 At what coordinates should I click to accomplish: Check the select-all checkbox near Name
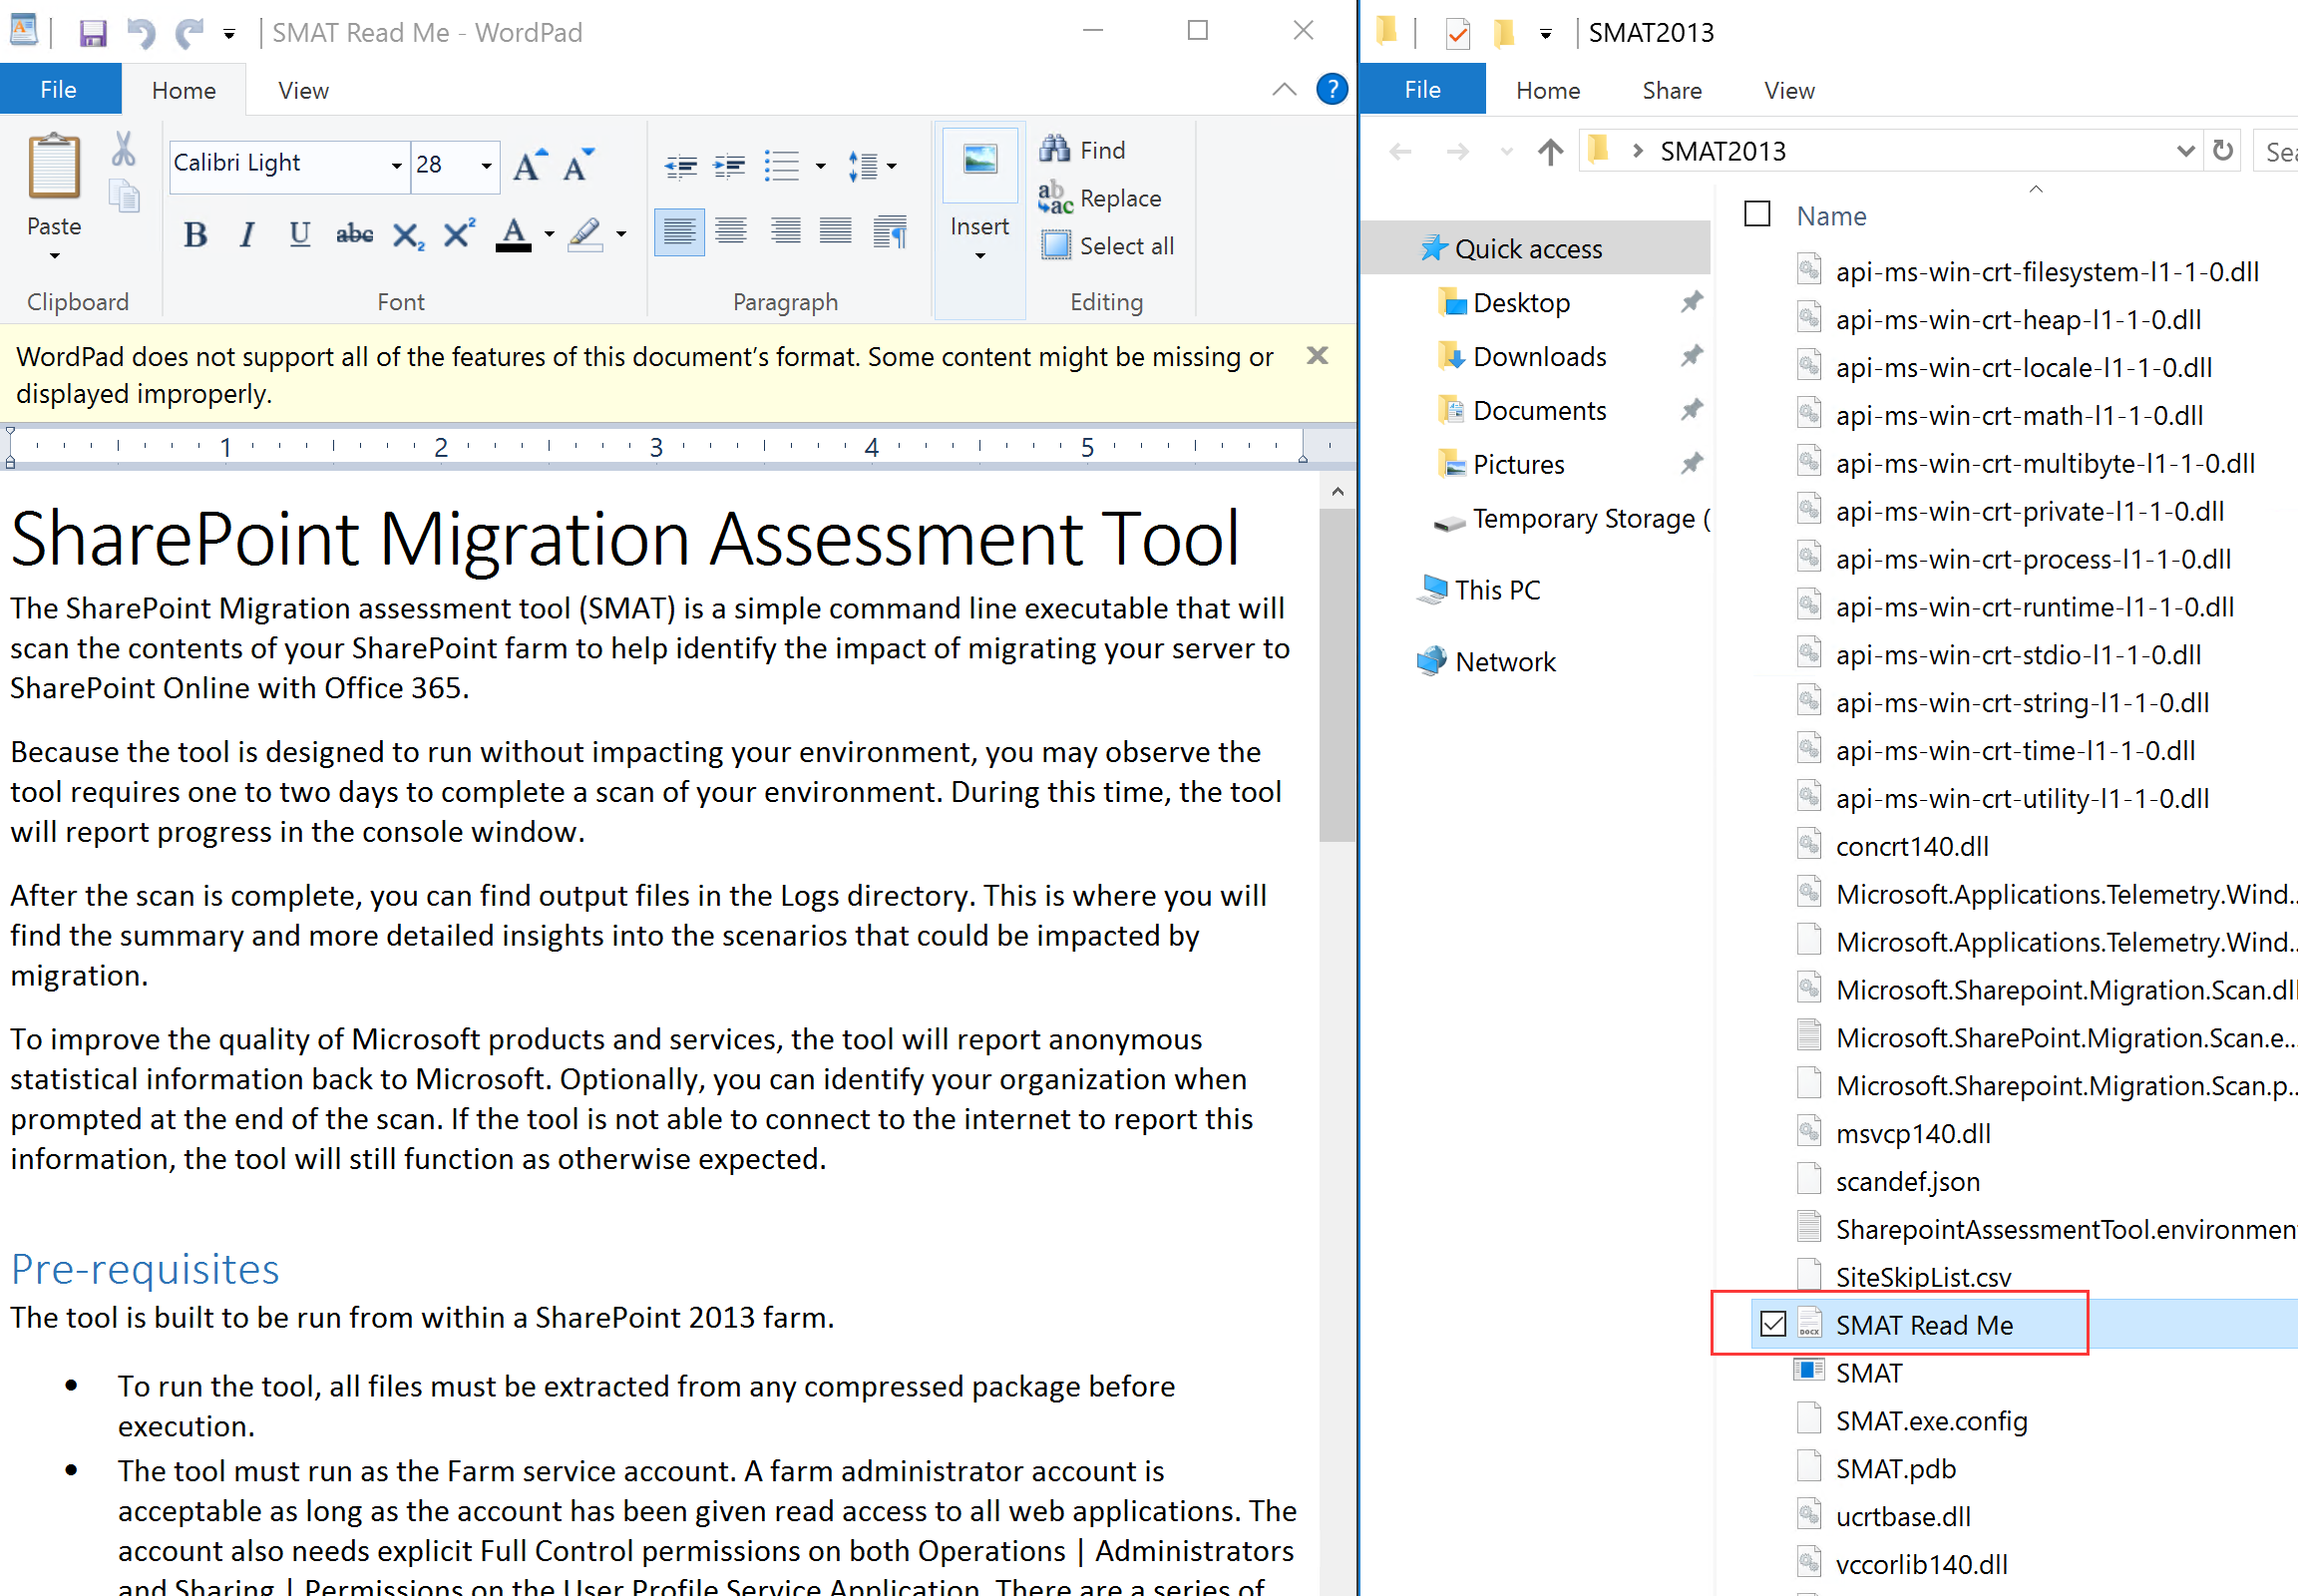tap(1757, 214)
